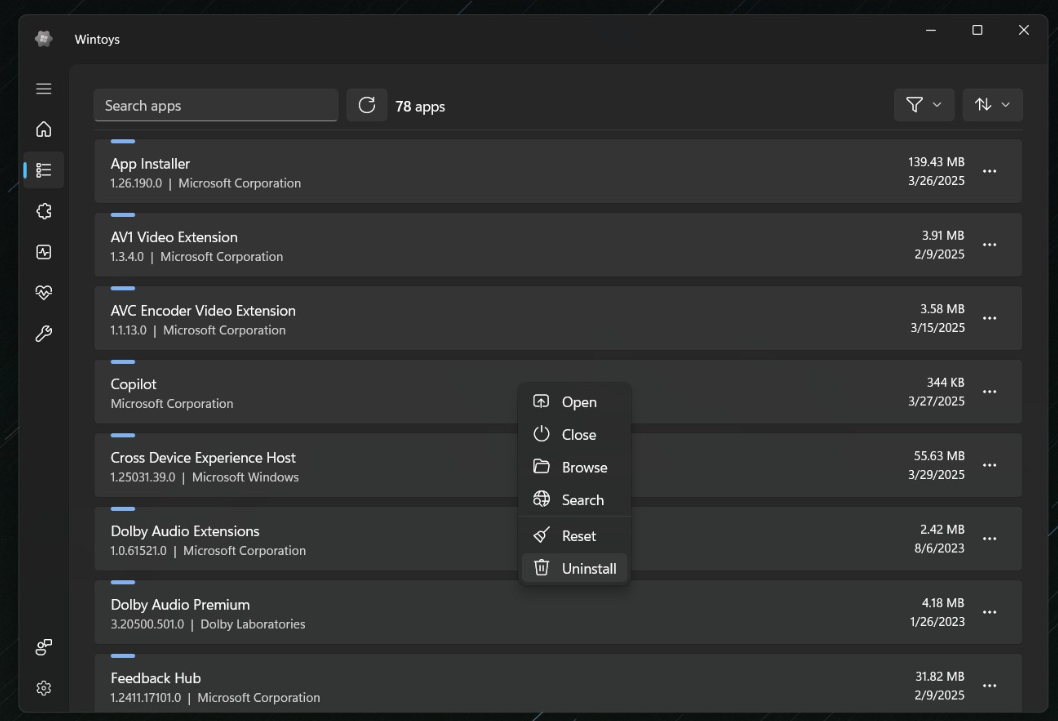Open the hamburger navigation menu

pyautogui.click(x=44, y=89)
